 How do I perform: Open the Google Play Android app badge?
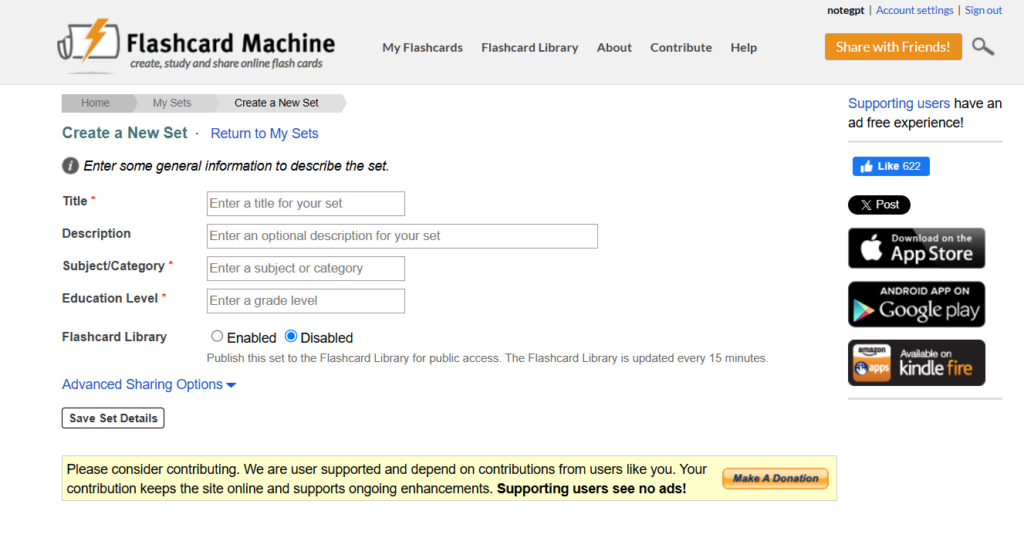(x=916, y=304)
